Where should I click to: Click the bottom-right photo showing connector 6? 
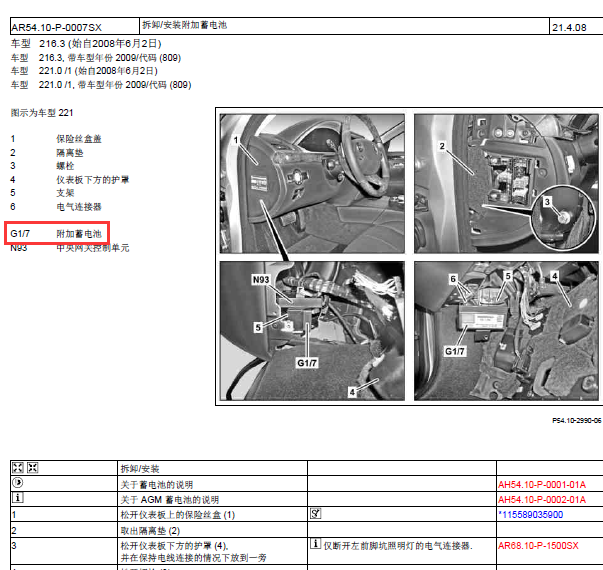click(506, 331)
